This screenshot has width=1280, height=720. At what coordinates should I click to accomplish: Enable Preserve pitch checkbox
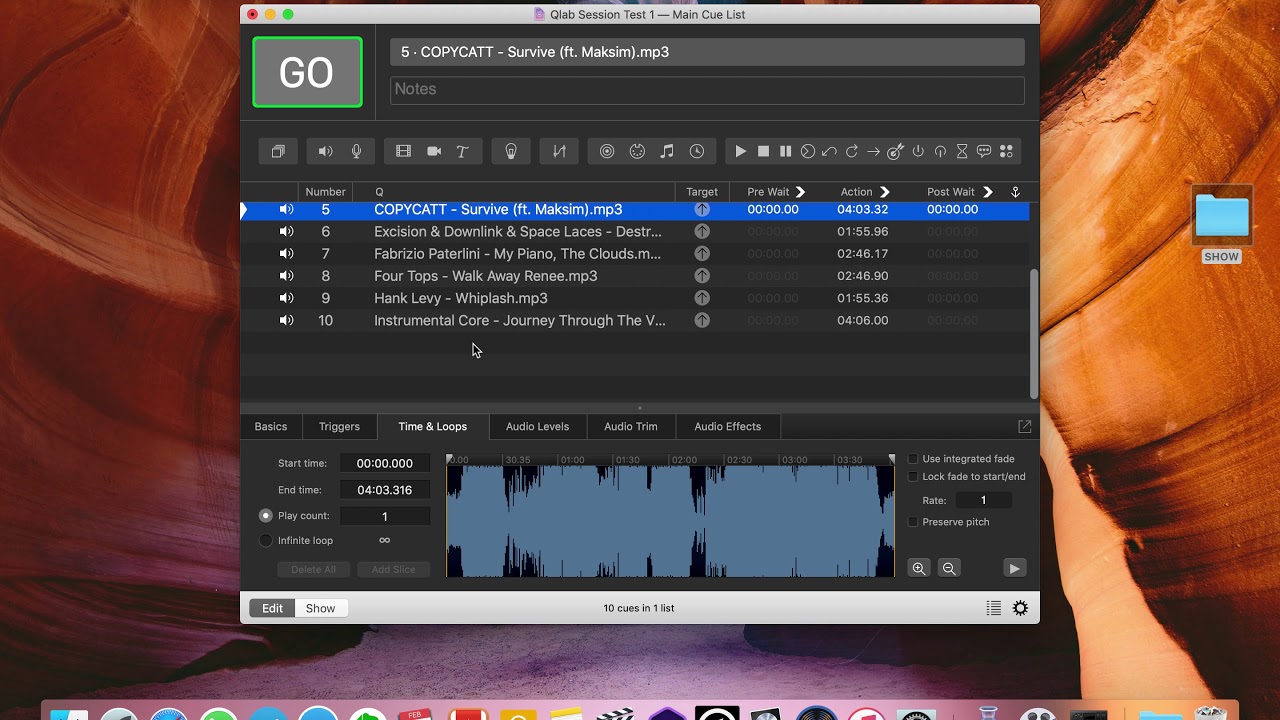click(x=912, y=522)
